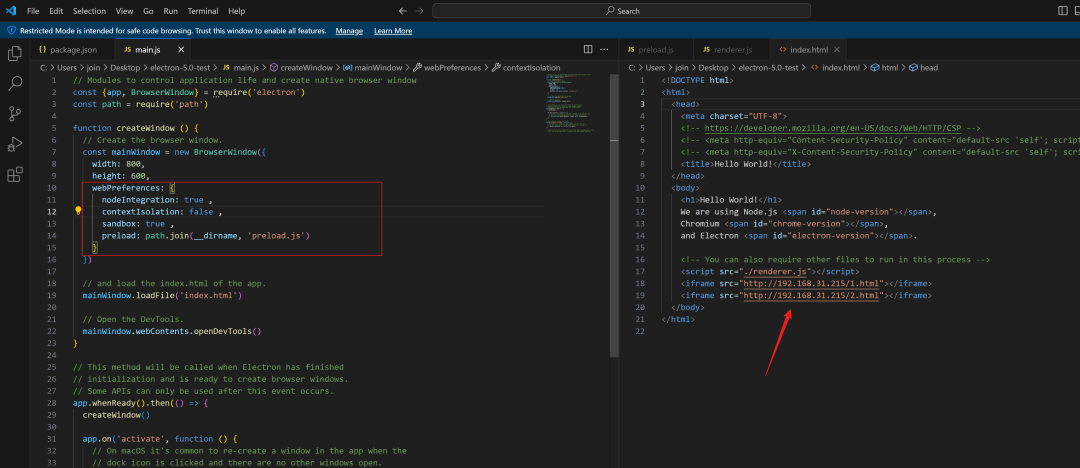Click the Learn More link in banner

393,31
